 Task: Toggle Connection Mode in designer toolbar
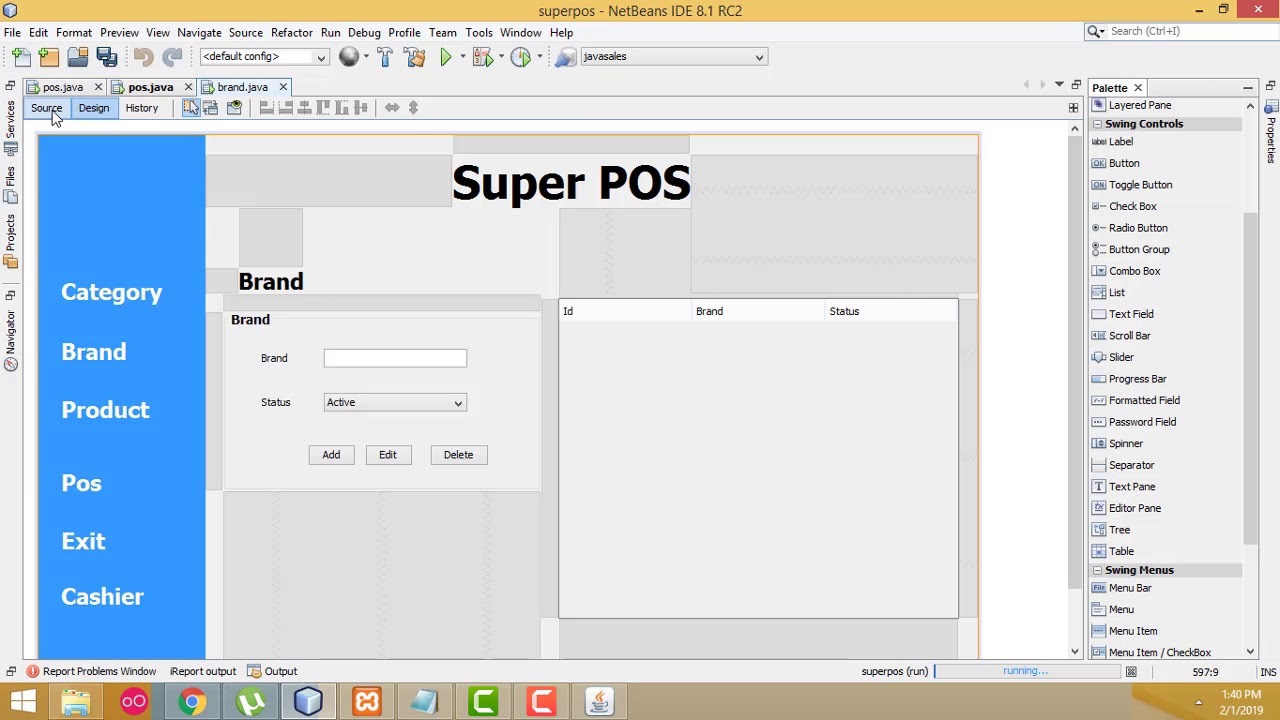click(211, 108)
